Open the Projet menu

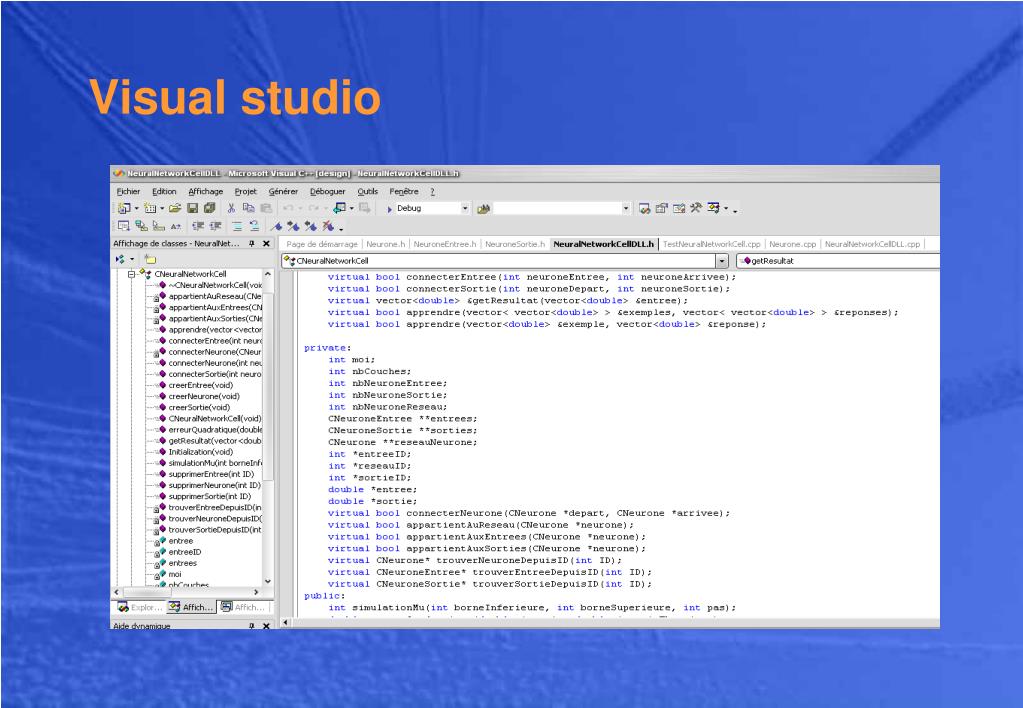pos(245,191)
